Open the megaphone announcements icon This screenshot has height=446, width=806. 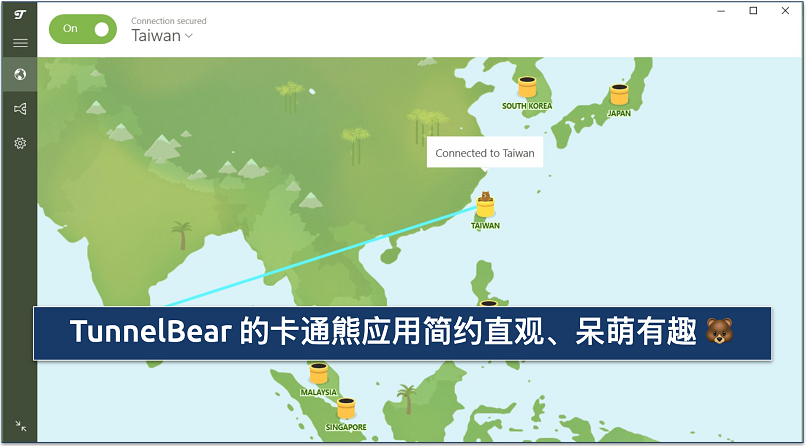coord(20,109)
